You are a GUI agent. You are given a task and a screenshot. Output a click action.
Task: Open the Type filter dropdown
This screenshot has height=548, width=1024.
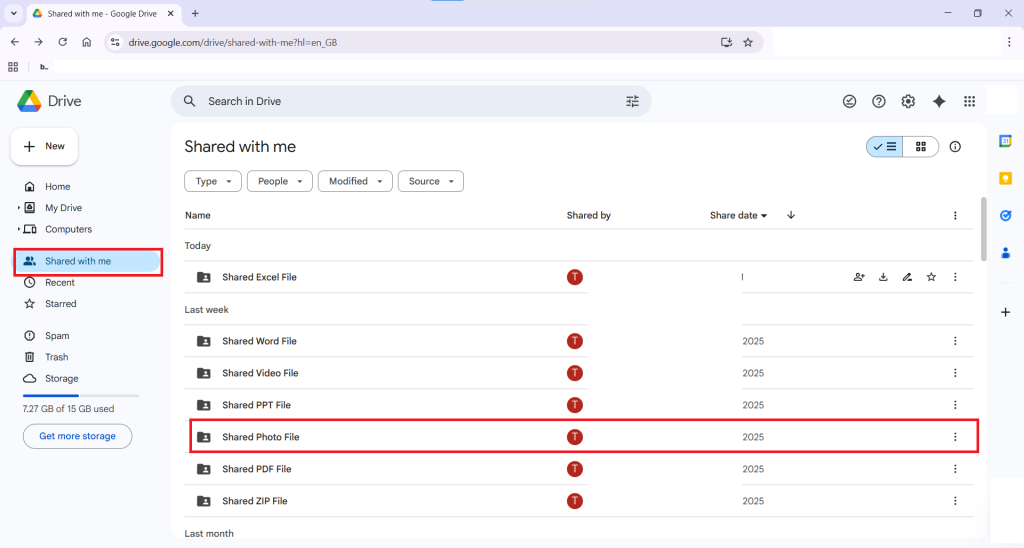tap(213, 181)
